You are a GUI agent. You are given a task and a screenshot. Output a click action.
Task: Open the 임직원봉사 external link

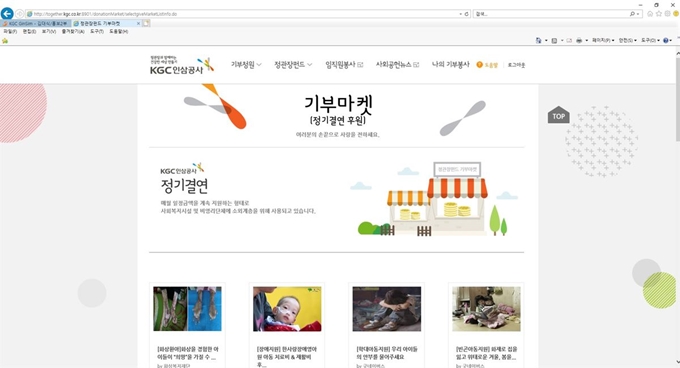344,65
